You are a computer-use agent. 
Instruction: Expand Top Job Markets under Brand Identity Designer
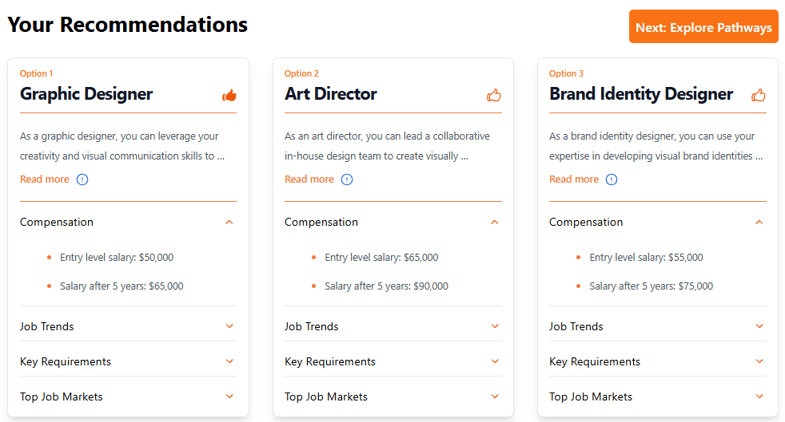point(759,396)
